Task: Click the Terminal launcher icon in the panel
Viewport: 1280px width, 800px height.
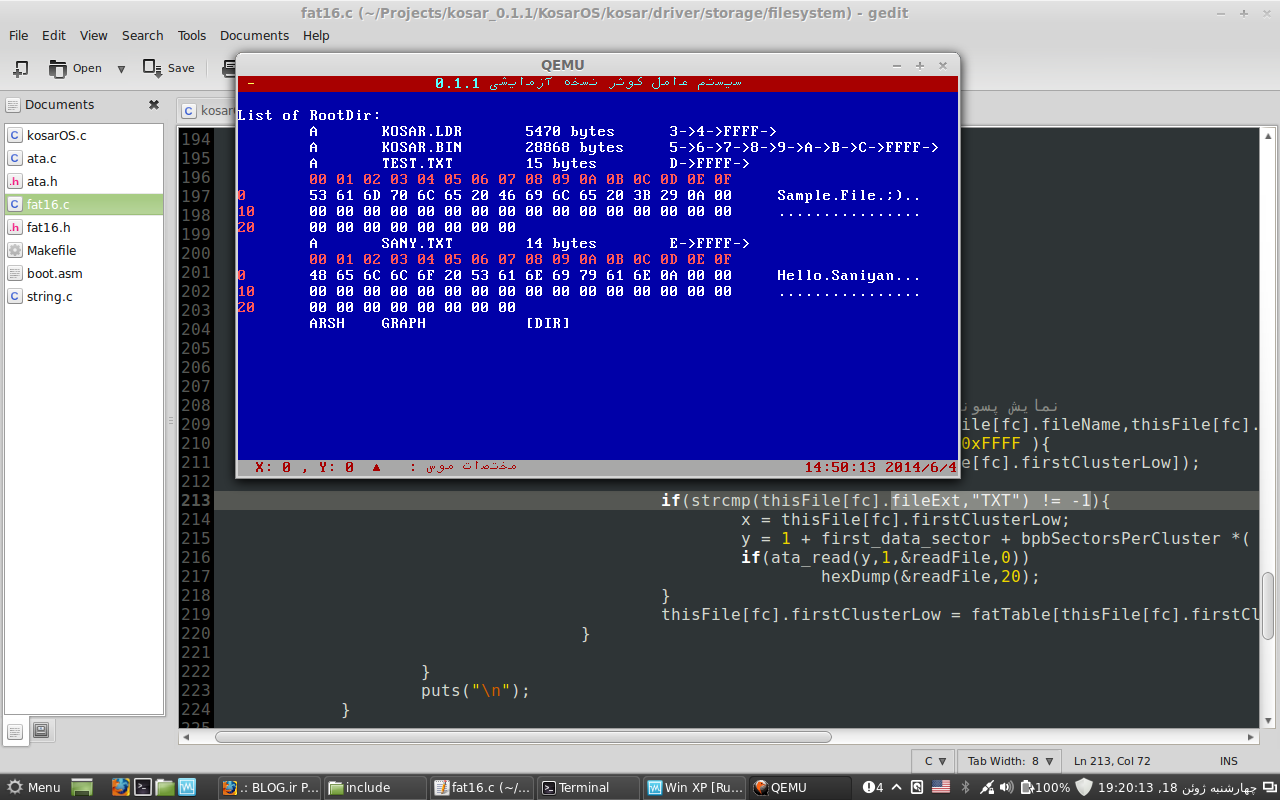Action: coord(143,787)
